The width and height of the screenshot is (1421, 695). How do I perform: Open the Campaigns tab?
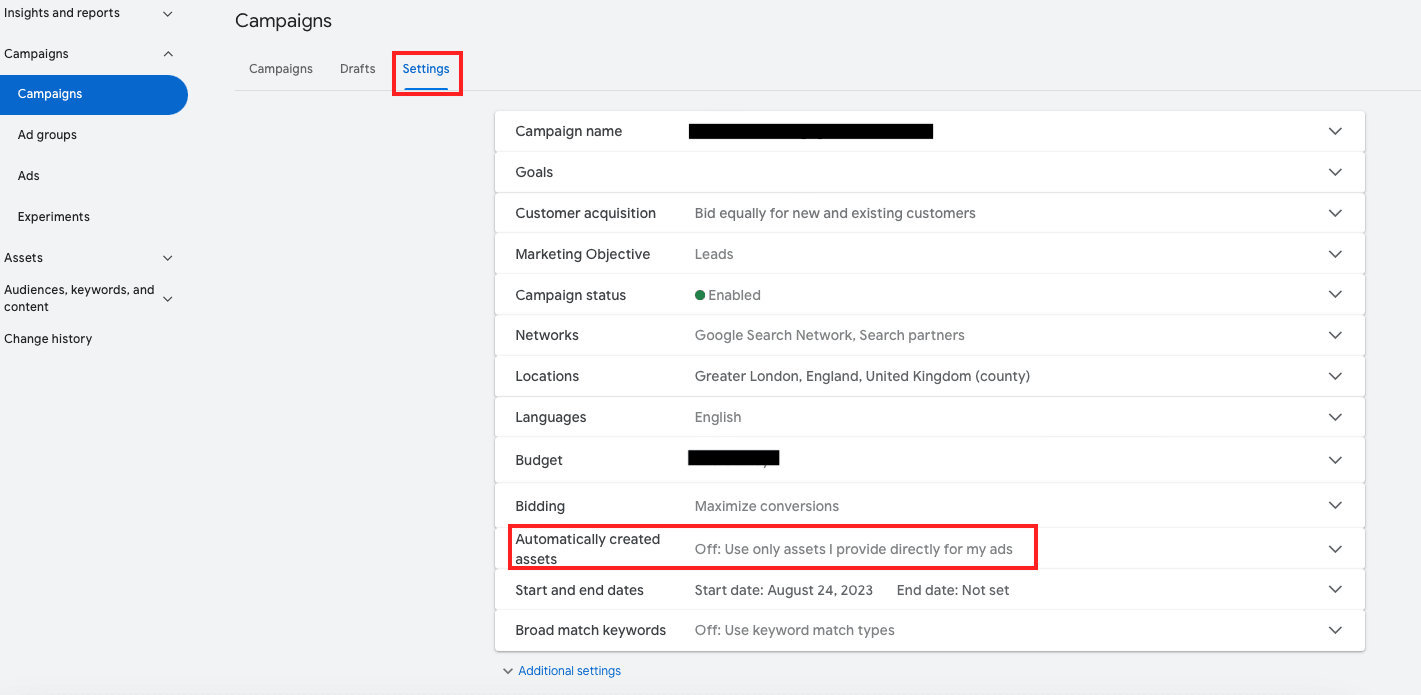tap(281, 69)
